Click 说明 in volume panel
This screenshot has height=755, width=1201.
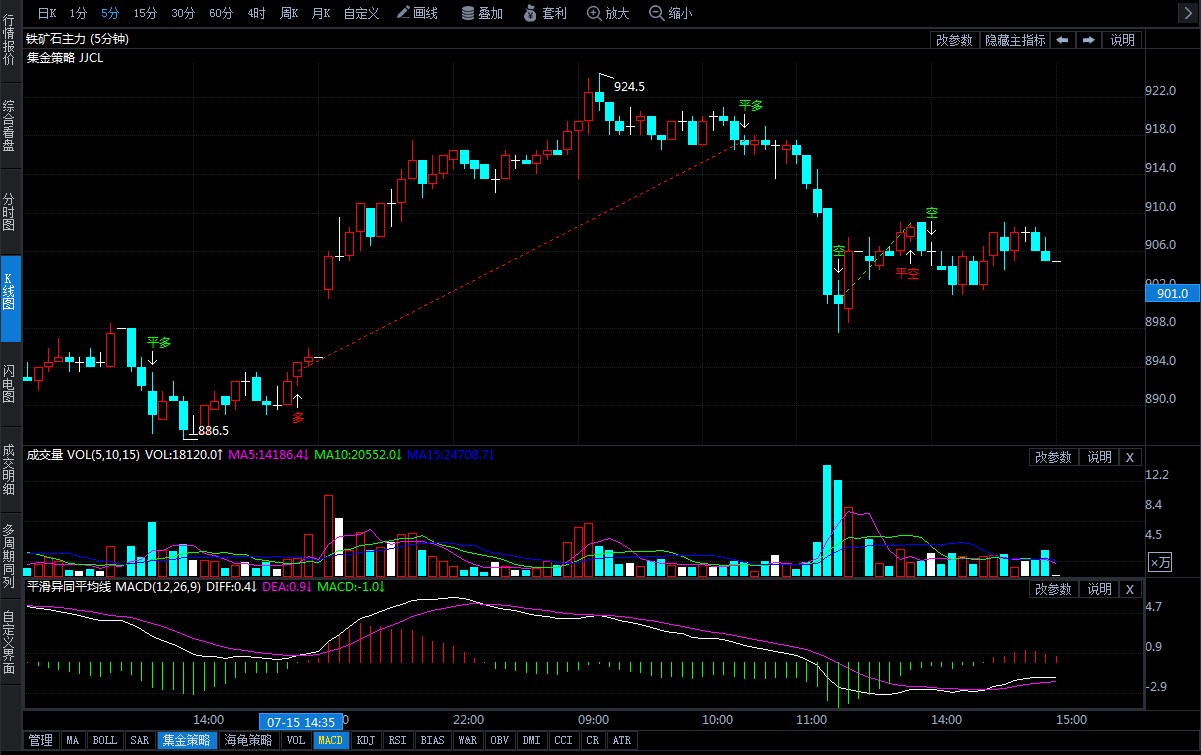pos(1099,457)
